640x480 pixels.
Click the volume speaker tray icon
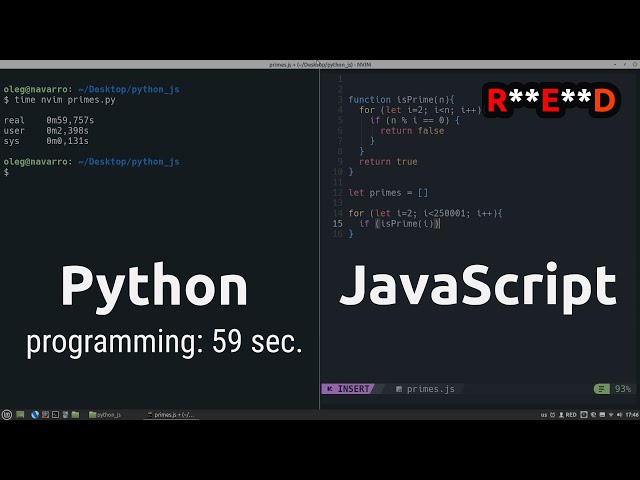click(x=619, y=415)
